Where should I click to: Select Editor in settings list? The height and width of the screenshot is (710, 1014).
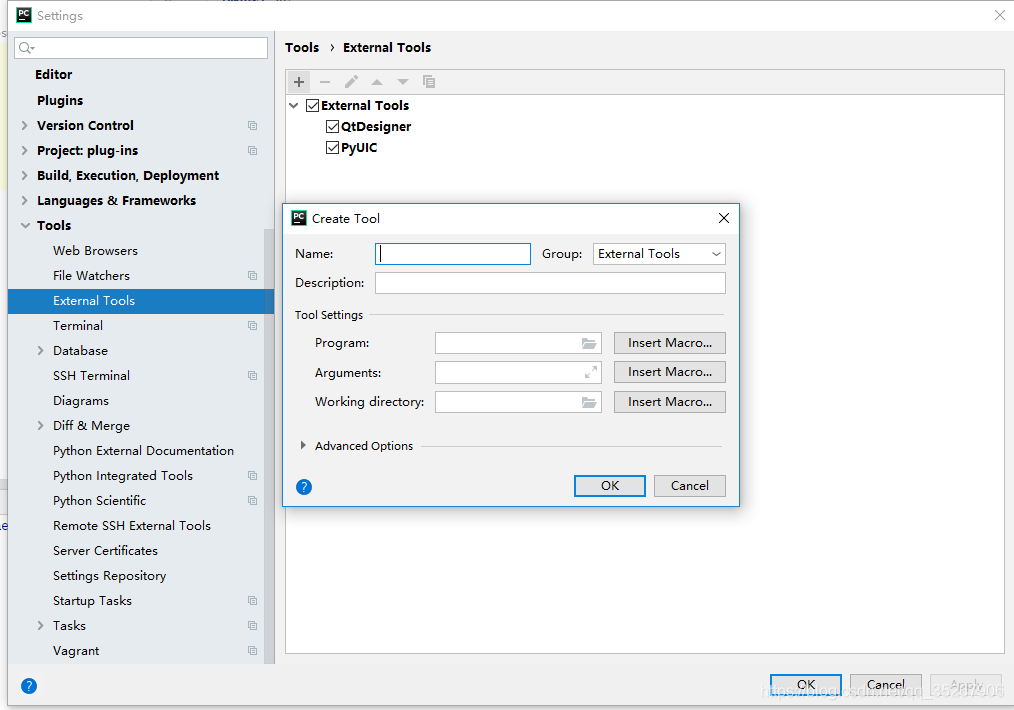(54, 74)
